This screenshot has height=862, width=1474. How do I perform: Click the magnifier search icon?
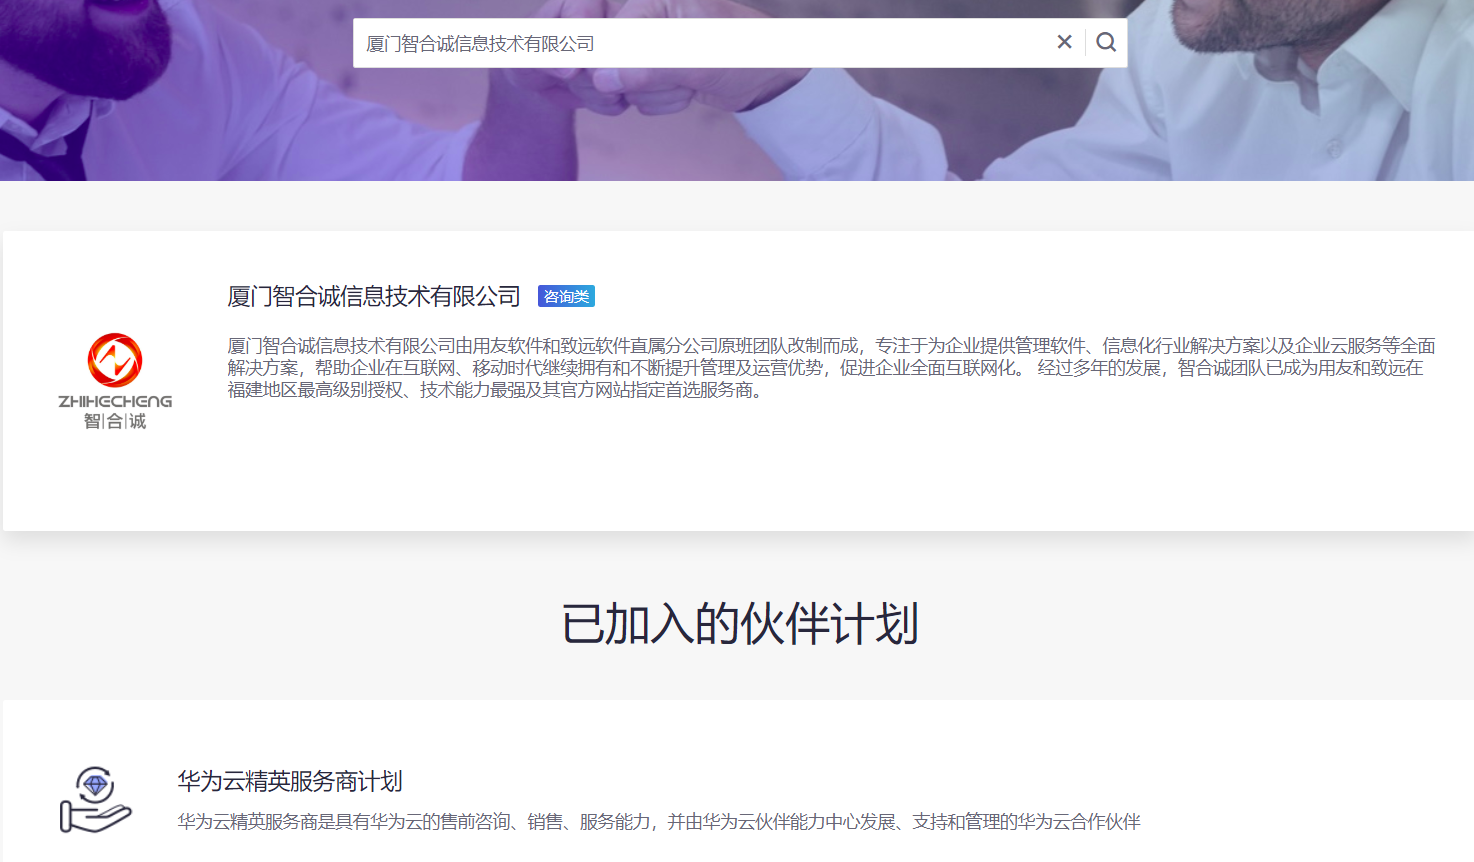coord(1106,42)
